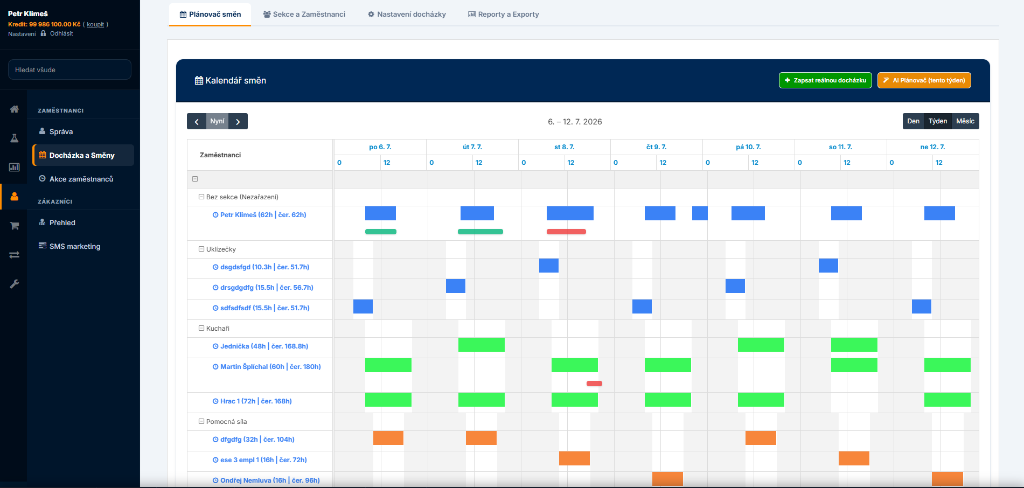This screenshot has width=1024, height=488.
Task: Open the bar chart icon in sidebar
Action: (x=14, y=167)
